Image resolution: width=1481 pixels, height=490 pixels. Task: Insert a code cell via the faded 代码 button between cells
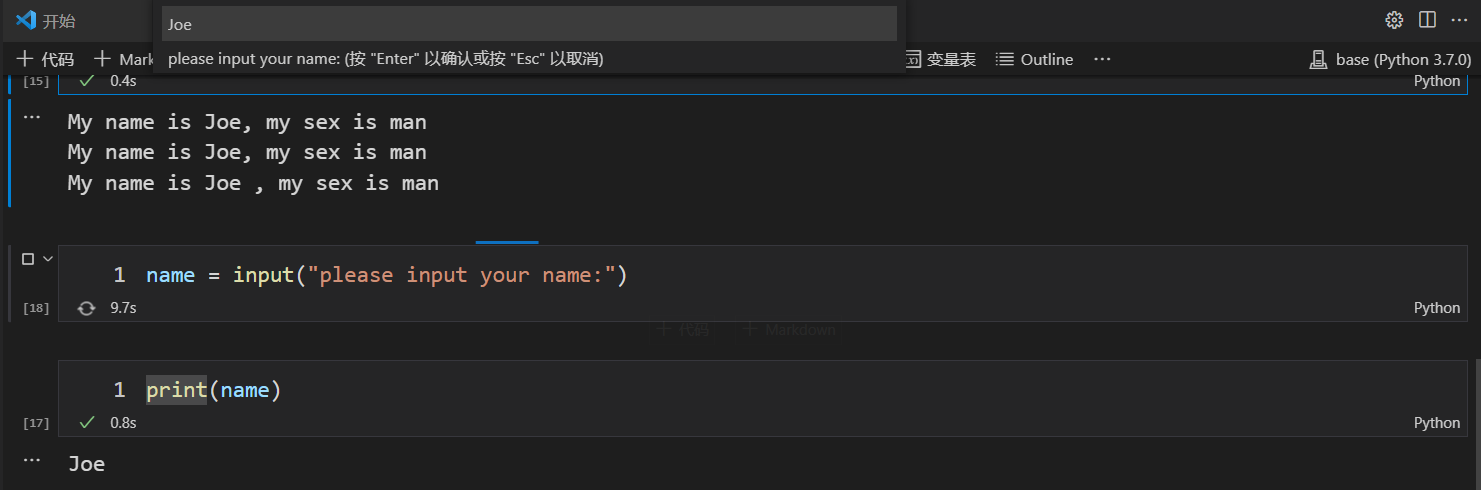tap(684, 329)
